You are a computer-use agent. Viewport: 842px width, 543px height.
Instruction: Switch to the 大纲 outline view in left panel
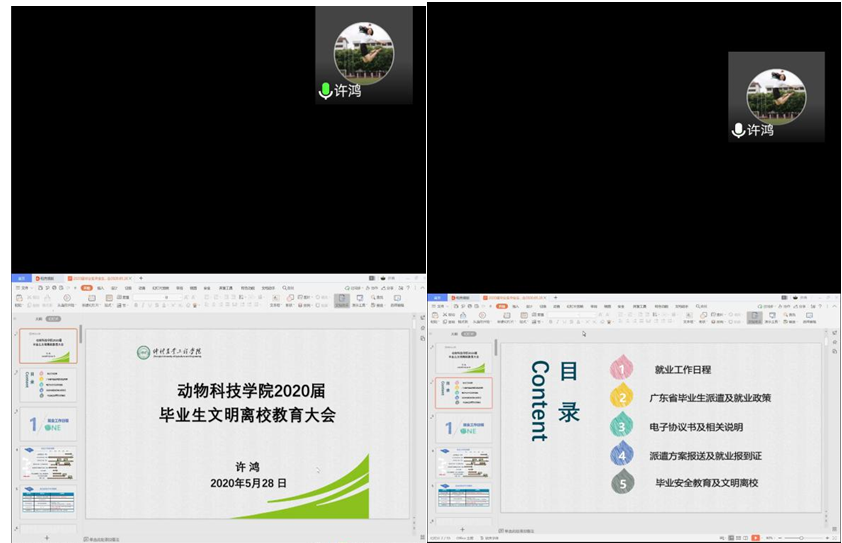click(39, 318)
